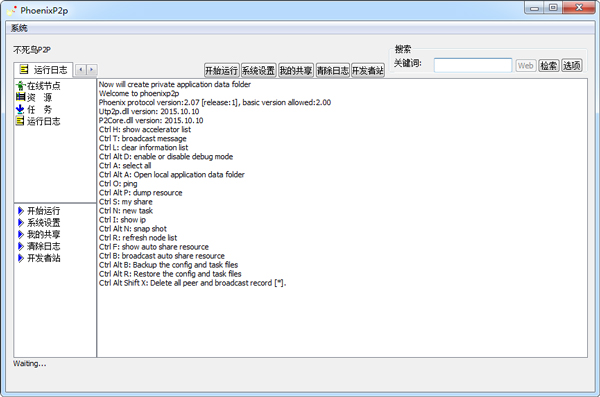The height and width of the screenshot is (397, 600).
Task: Select log line 'Welcome to phoenixp2p'
Action: coord(139,93)
